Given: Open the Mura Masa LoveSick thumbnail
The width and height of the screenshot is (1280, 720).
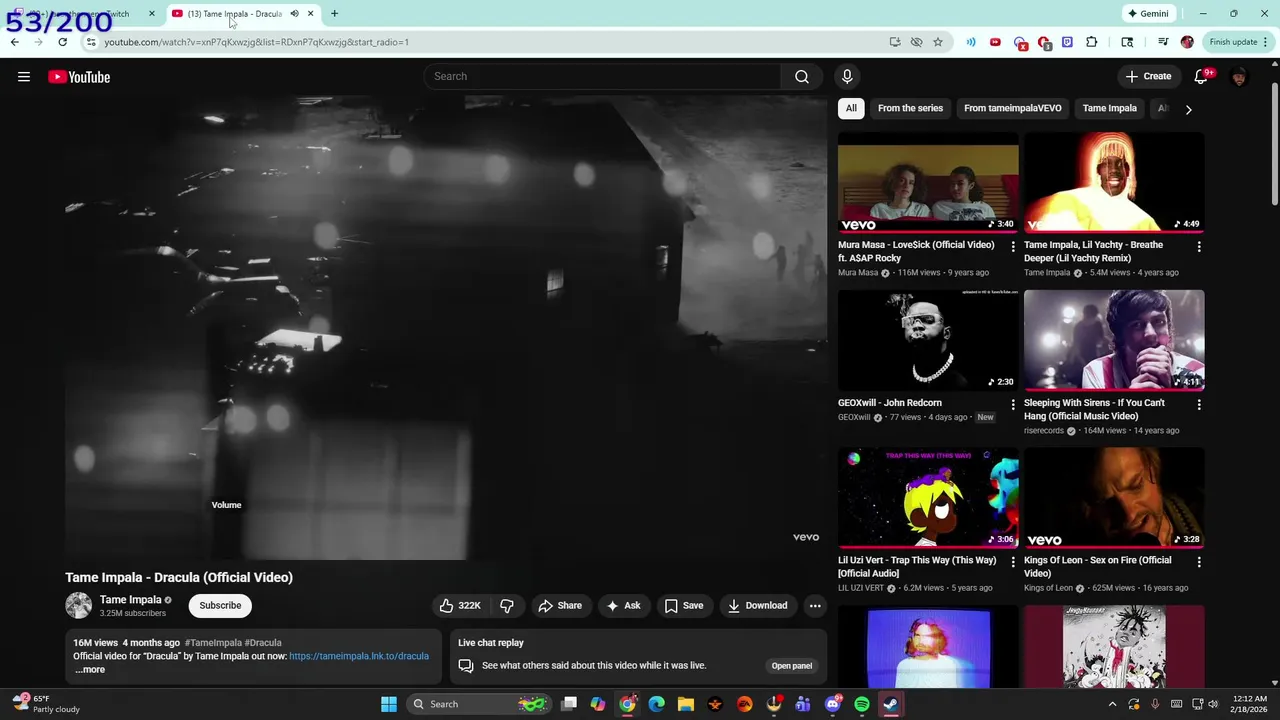Looking at the screenshot, I should tap(928, 183).
